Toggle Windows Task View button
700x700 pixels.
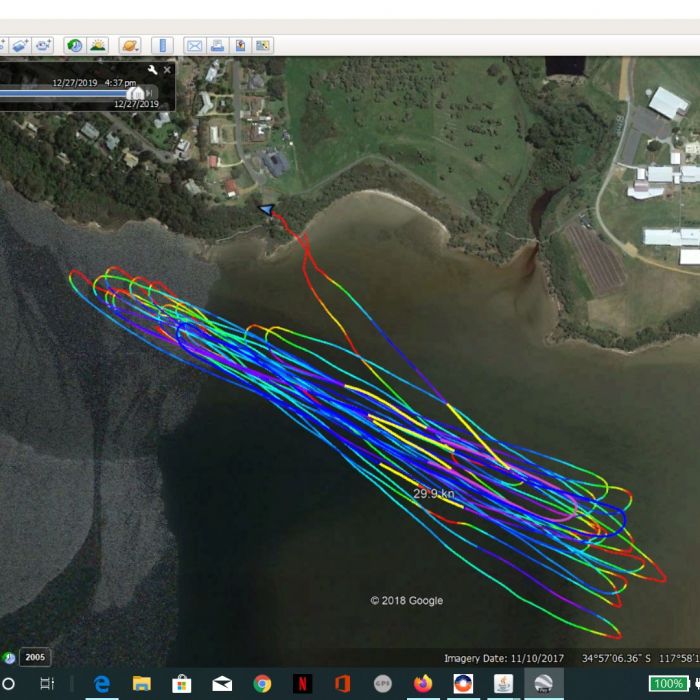(47, 684)
